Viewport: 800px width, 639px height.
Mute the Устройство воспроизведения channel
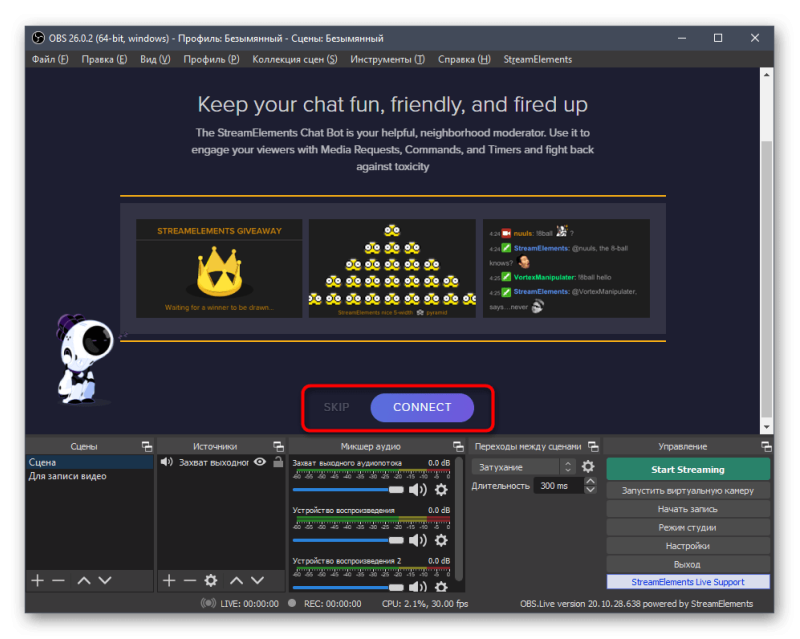(x=418, y=540)
